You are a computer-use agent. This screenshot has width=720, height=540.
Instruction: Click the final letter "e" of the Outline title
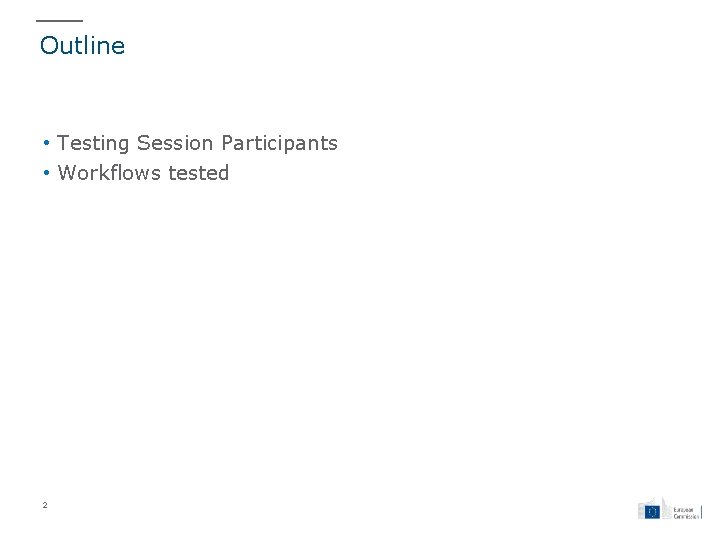click(119, 47)
